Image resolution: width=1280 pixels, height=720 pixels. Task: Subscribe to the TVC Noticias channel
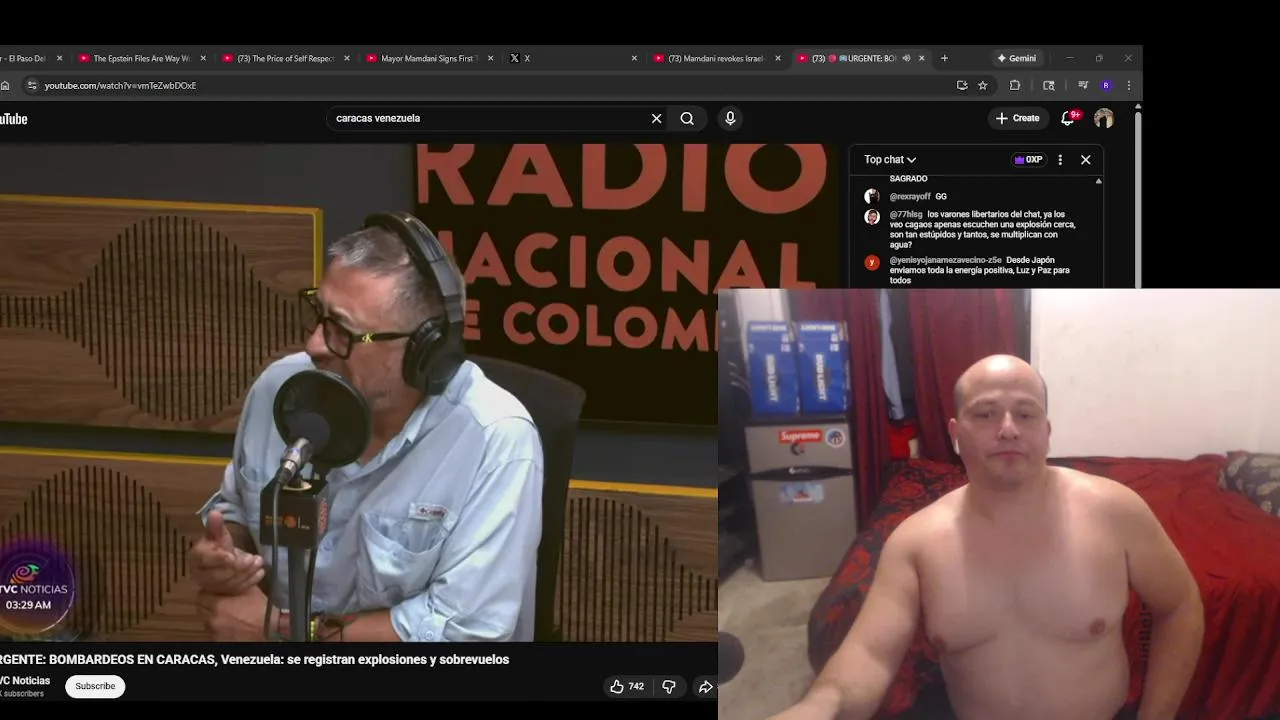(95, 686)
